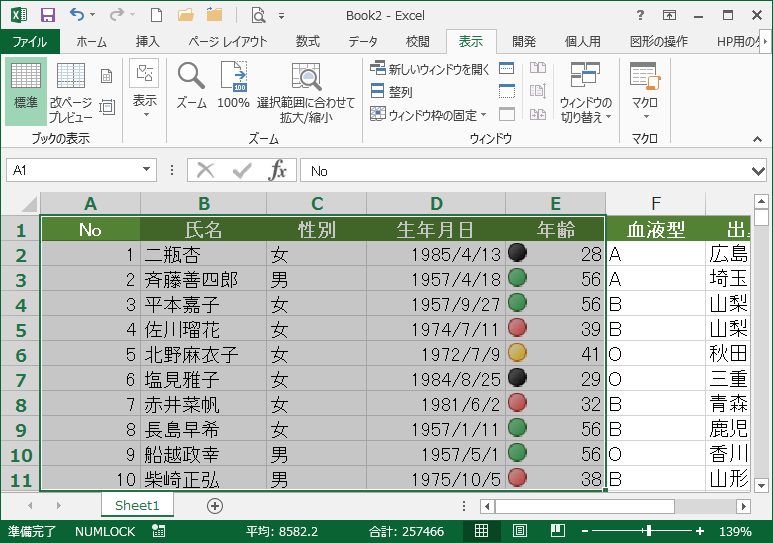Open the 表示 show dropdown
Image resolution: width=773 pixels, height=543 pixels.
coord(144,90)
